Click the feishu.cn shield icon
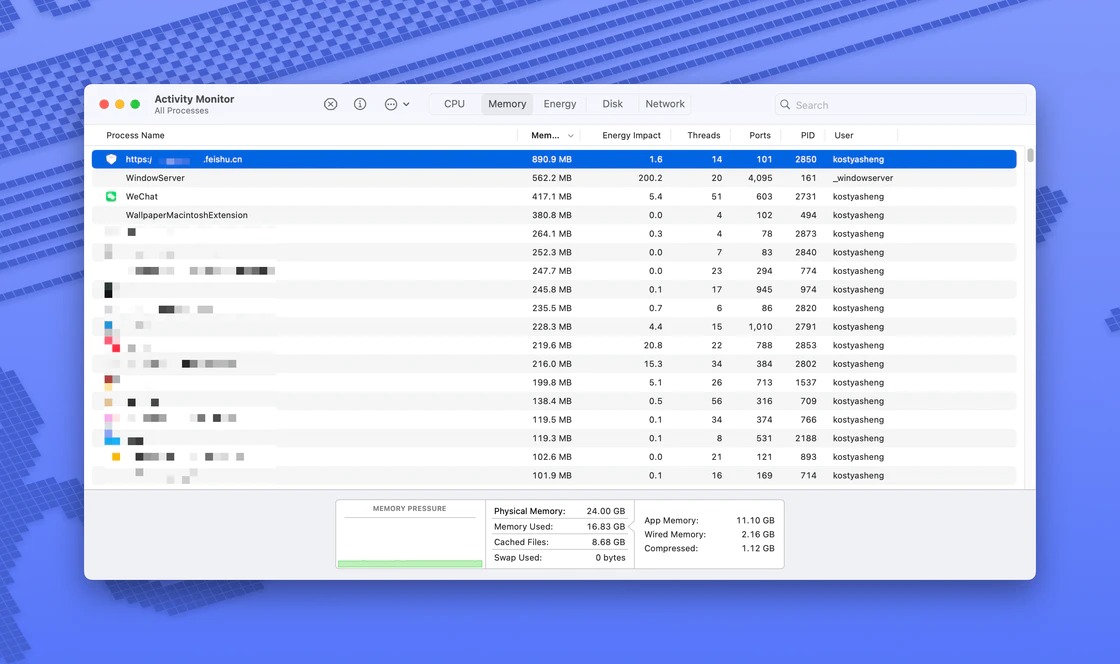The height and width of the screenshot is (664, 1120). tap(111, 159)
